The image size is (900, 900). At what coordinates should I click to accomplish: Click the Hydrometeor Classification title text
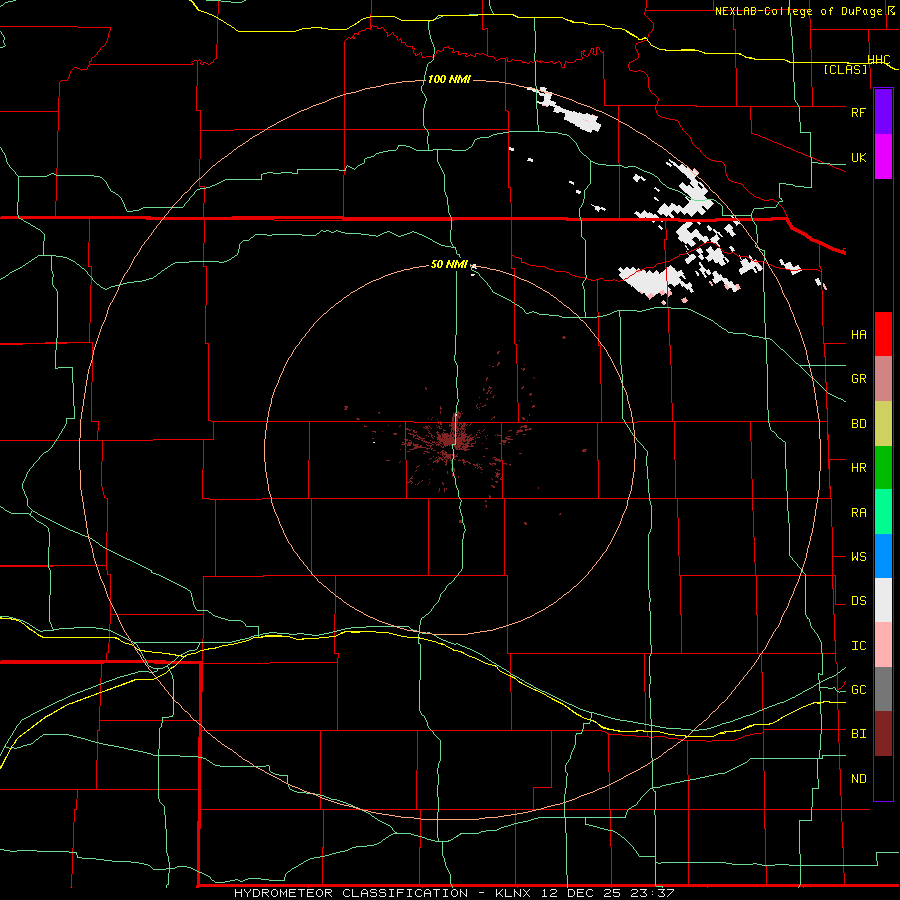pos(351,893)
